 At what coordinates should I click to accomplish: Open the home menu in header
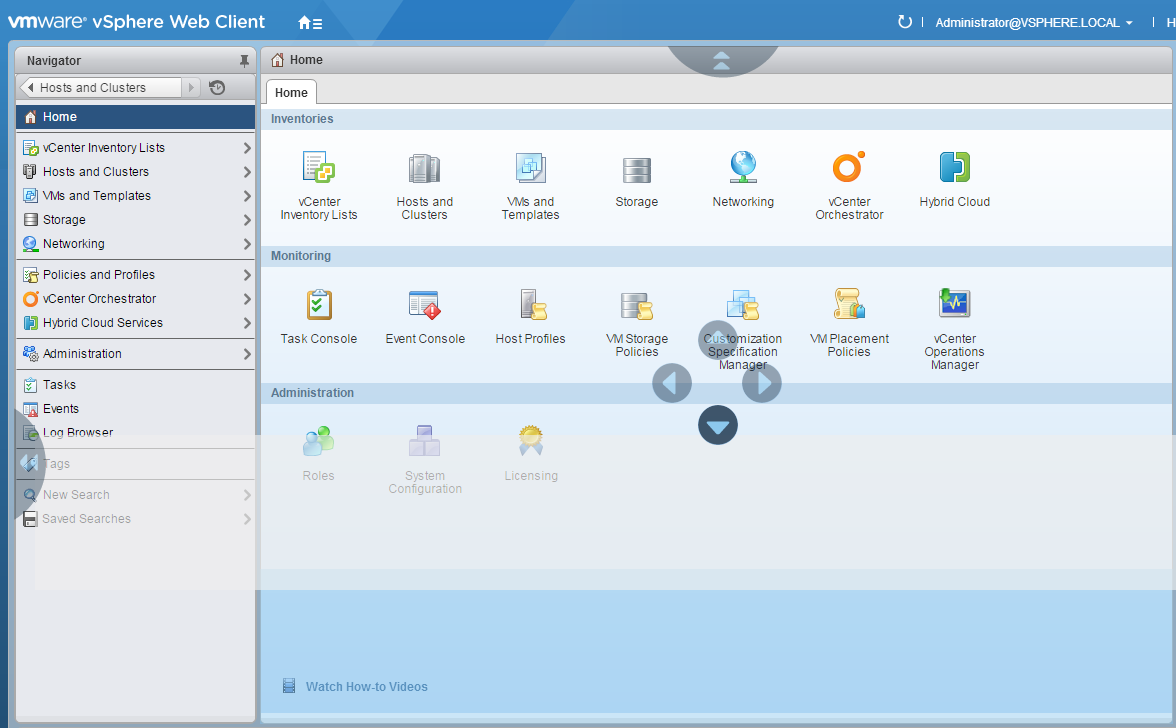(310, 23)
